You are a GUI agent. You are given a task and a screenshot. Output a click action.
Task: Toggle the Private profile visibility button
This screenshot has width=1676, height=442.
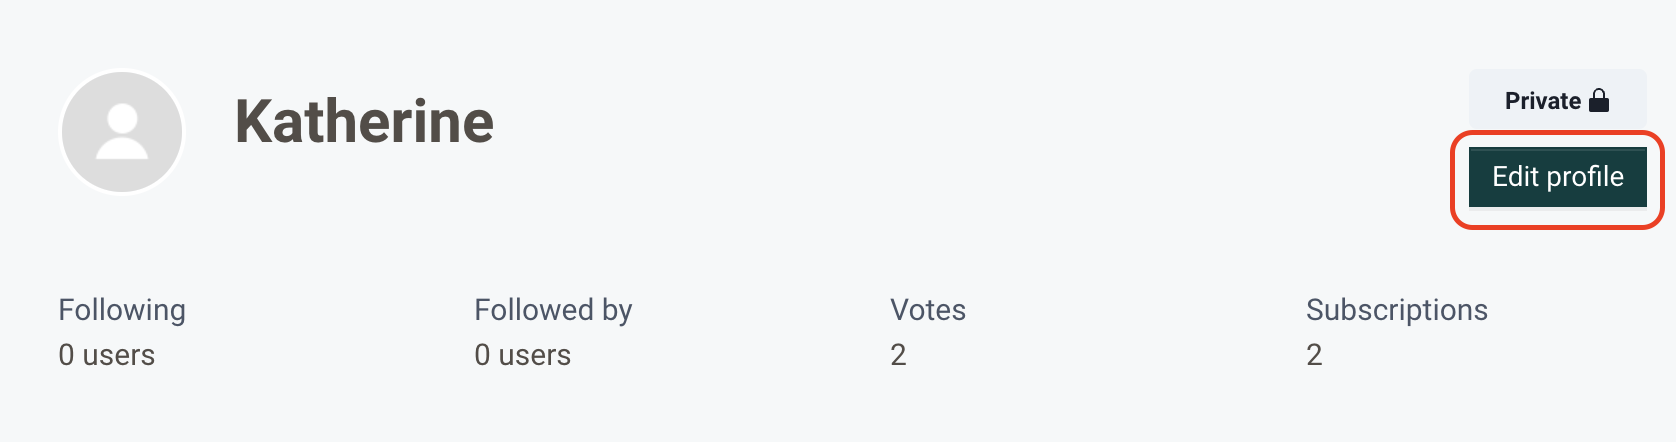1557,101
